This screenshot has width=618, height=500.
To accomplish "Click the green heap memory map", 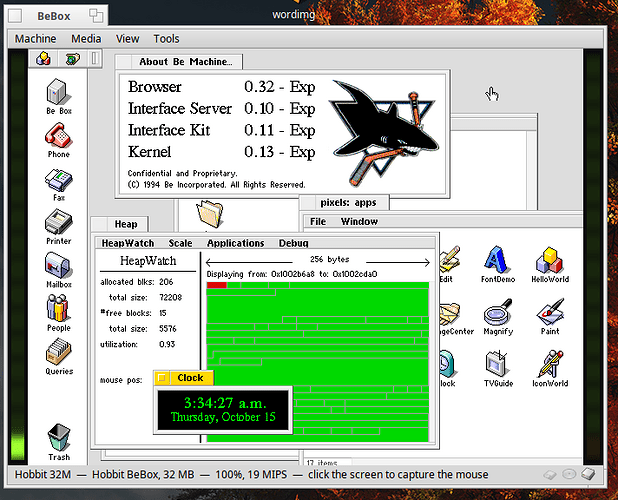I will (318, 362).
